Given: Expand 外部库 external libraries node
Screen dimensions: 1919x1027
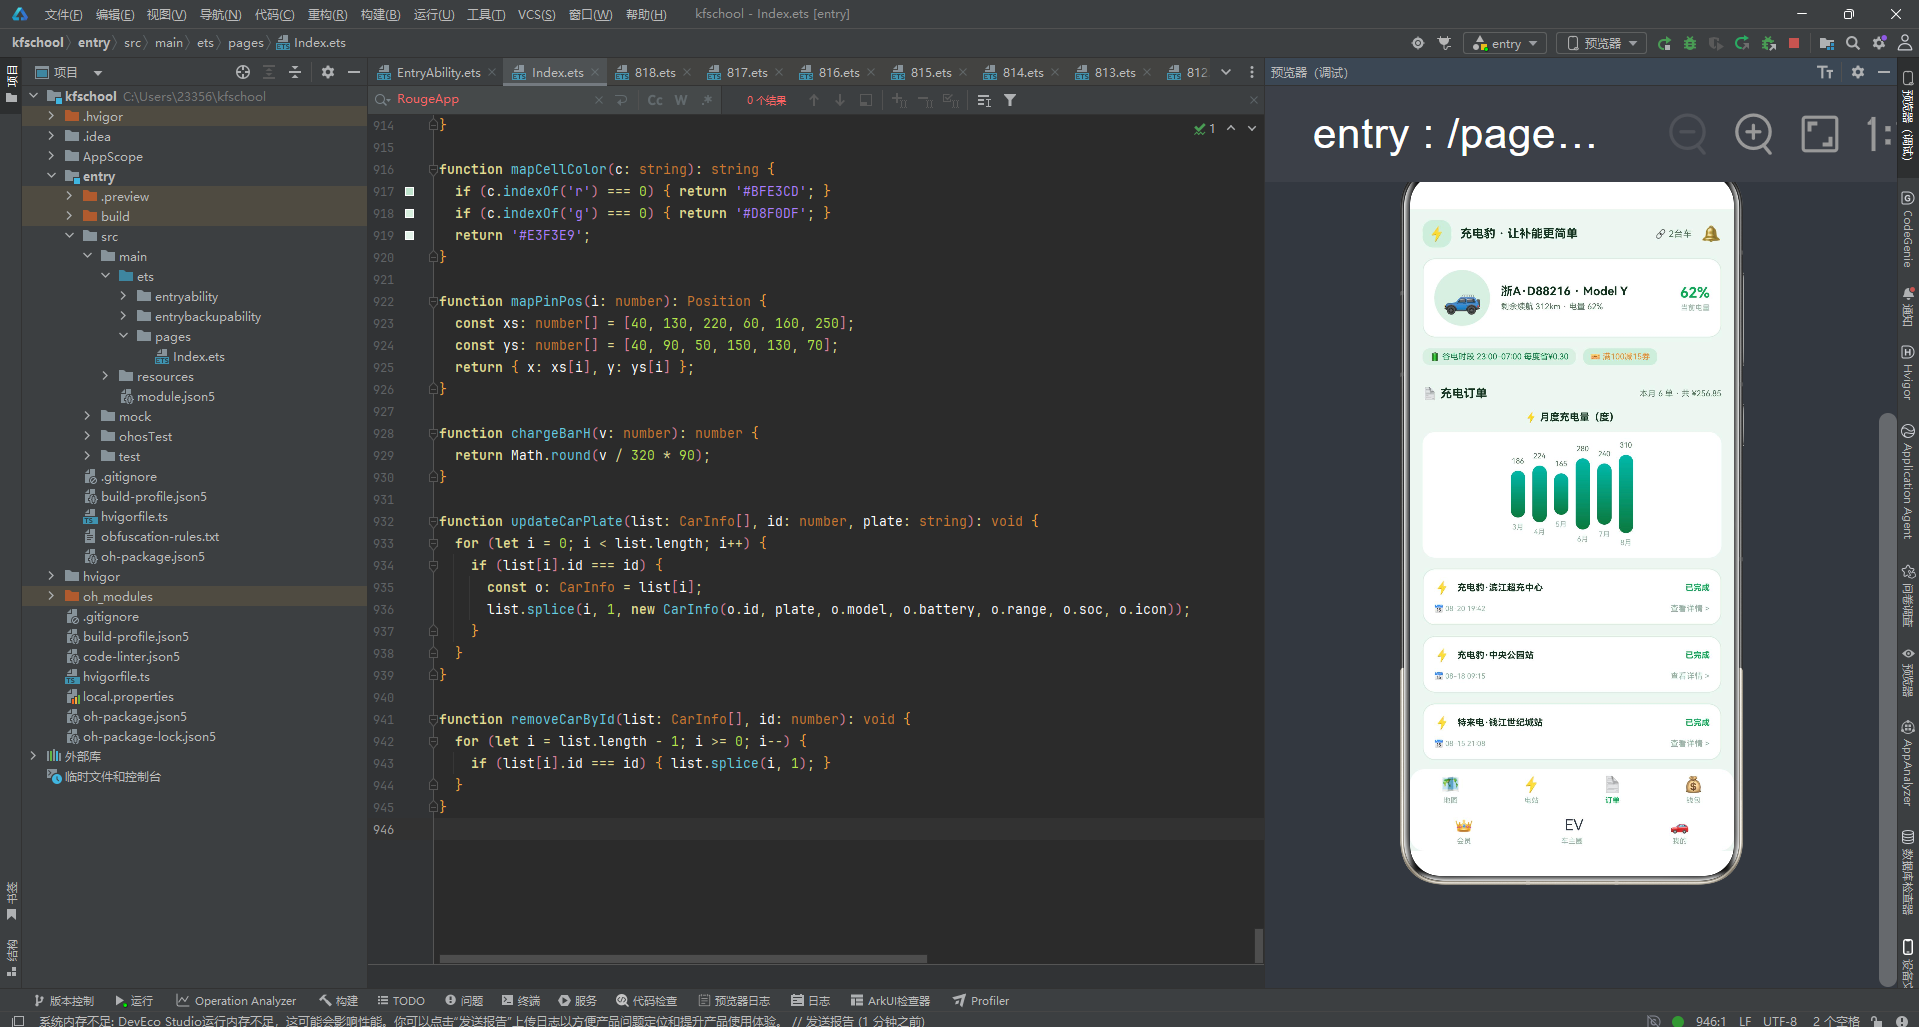Looking at the screenshot, I should (33, 756).
